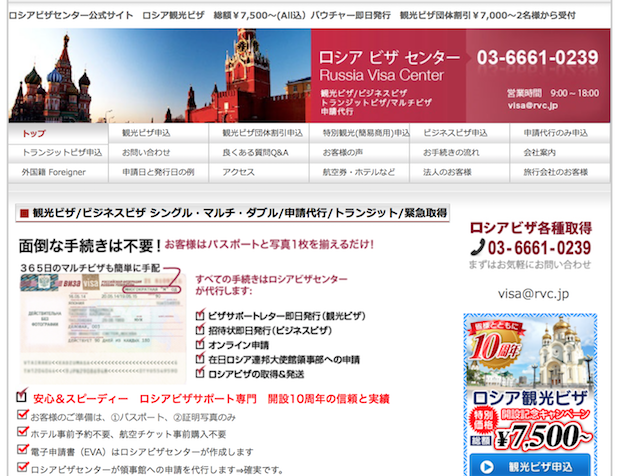Screen dimensions: 620x476
Task: Click visa@rvc.jp email link in sidebar
Action: pos(533,294)
